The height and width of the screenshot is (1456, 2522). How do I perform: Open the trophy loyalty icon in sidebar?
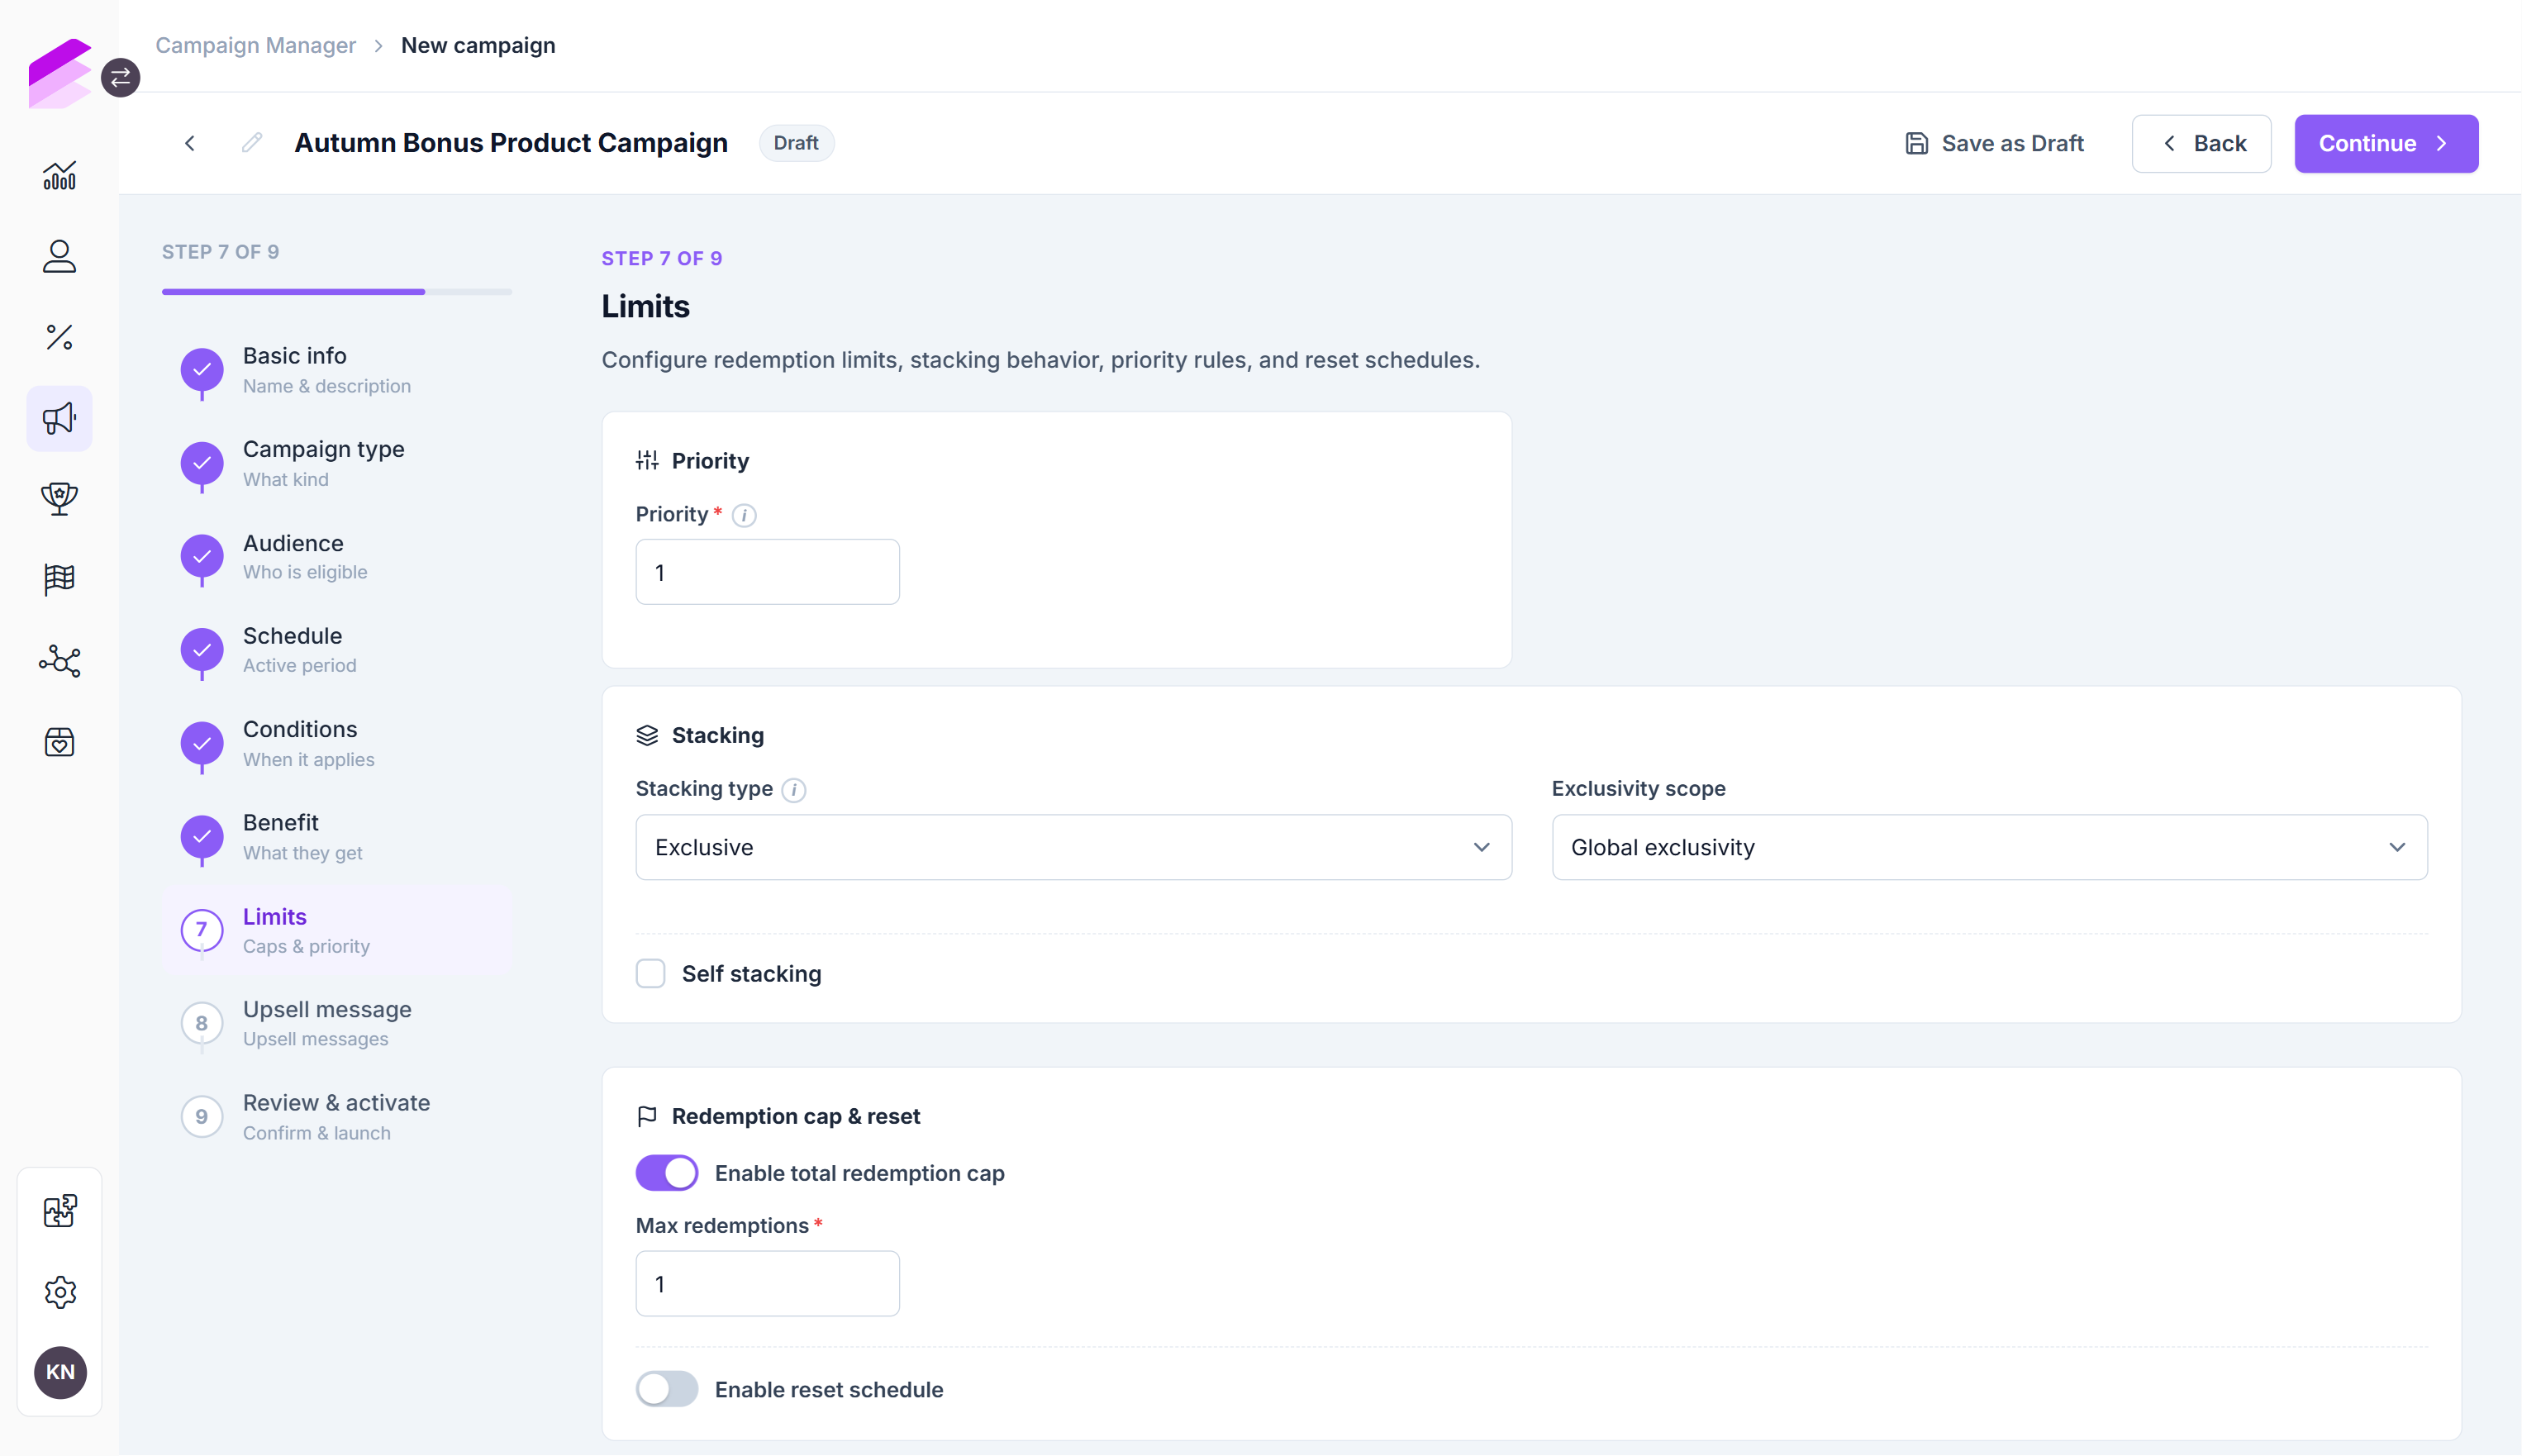click(x=59, y=499)
